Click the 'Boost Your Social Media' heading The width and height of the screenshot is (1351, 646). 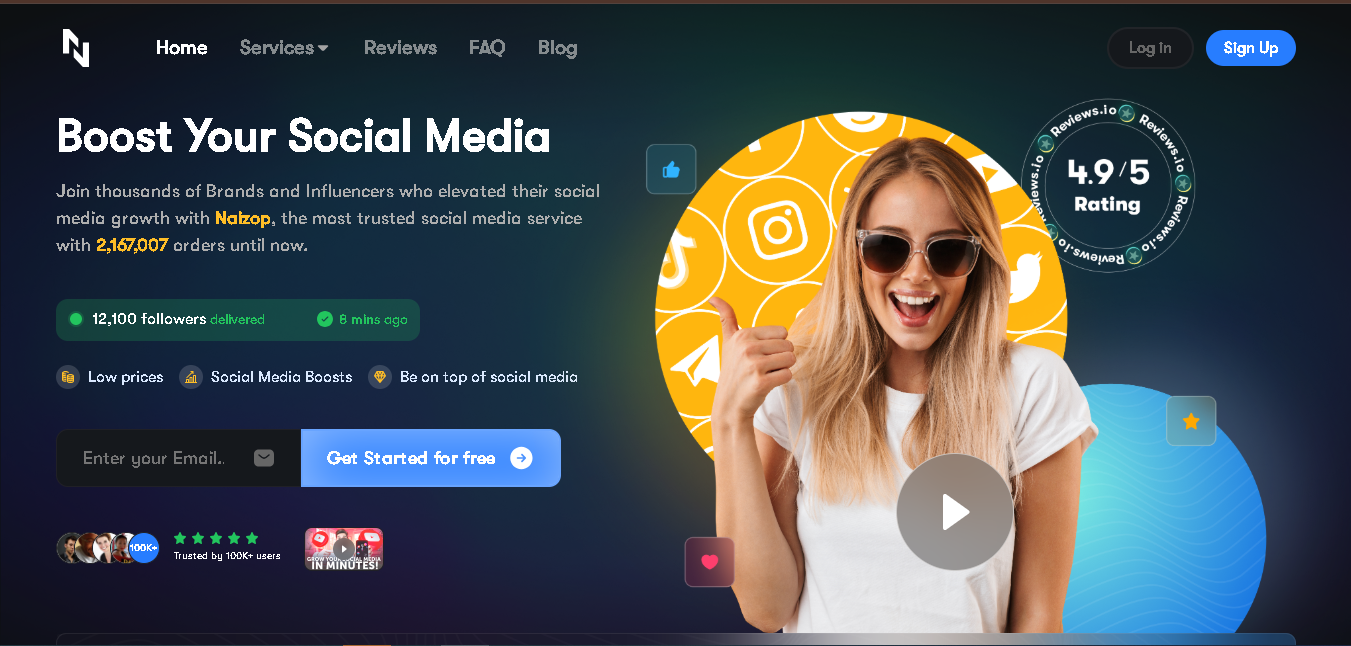coord(304,136)
